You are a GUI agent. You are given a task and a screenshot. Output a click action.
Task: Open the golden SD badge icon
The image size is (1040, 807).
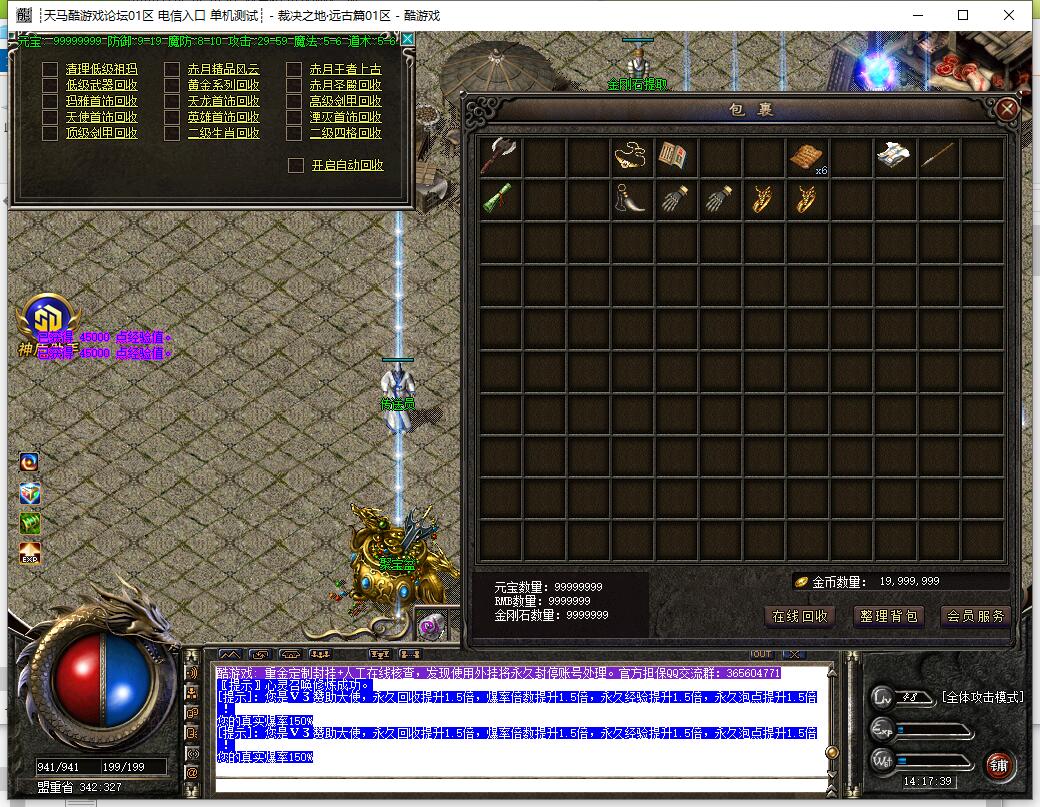(x=46, y=317)
